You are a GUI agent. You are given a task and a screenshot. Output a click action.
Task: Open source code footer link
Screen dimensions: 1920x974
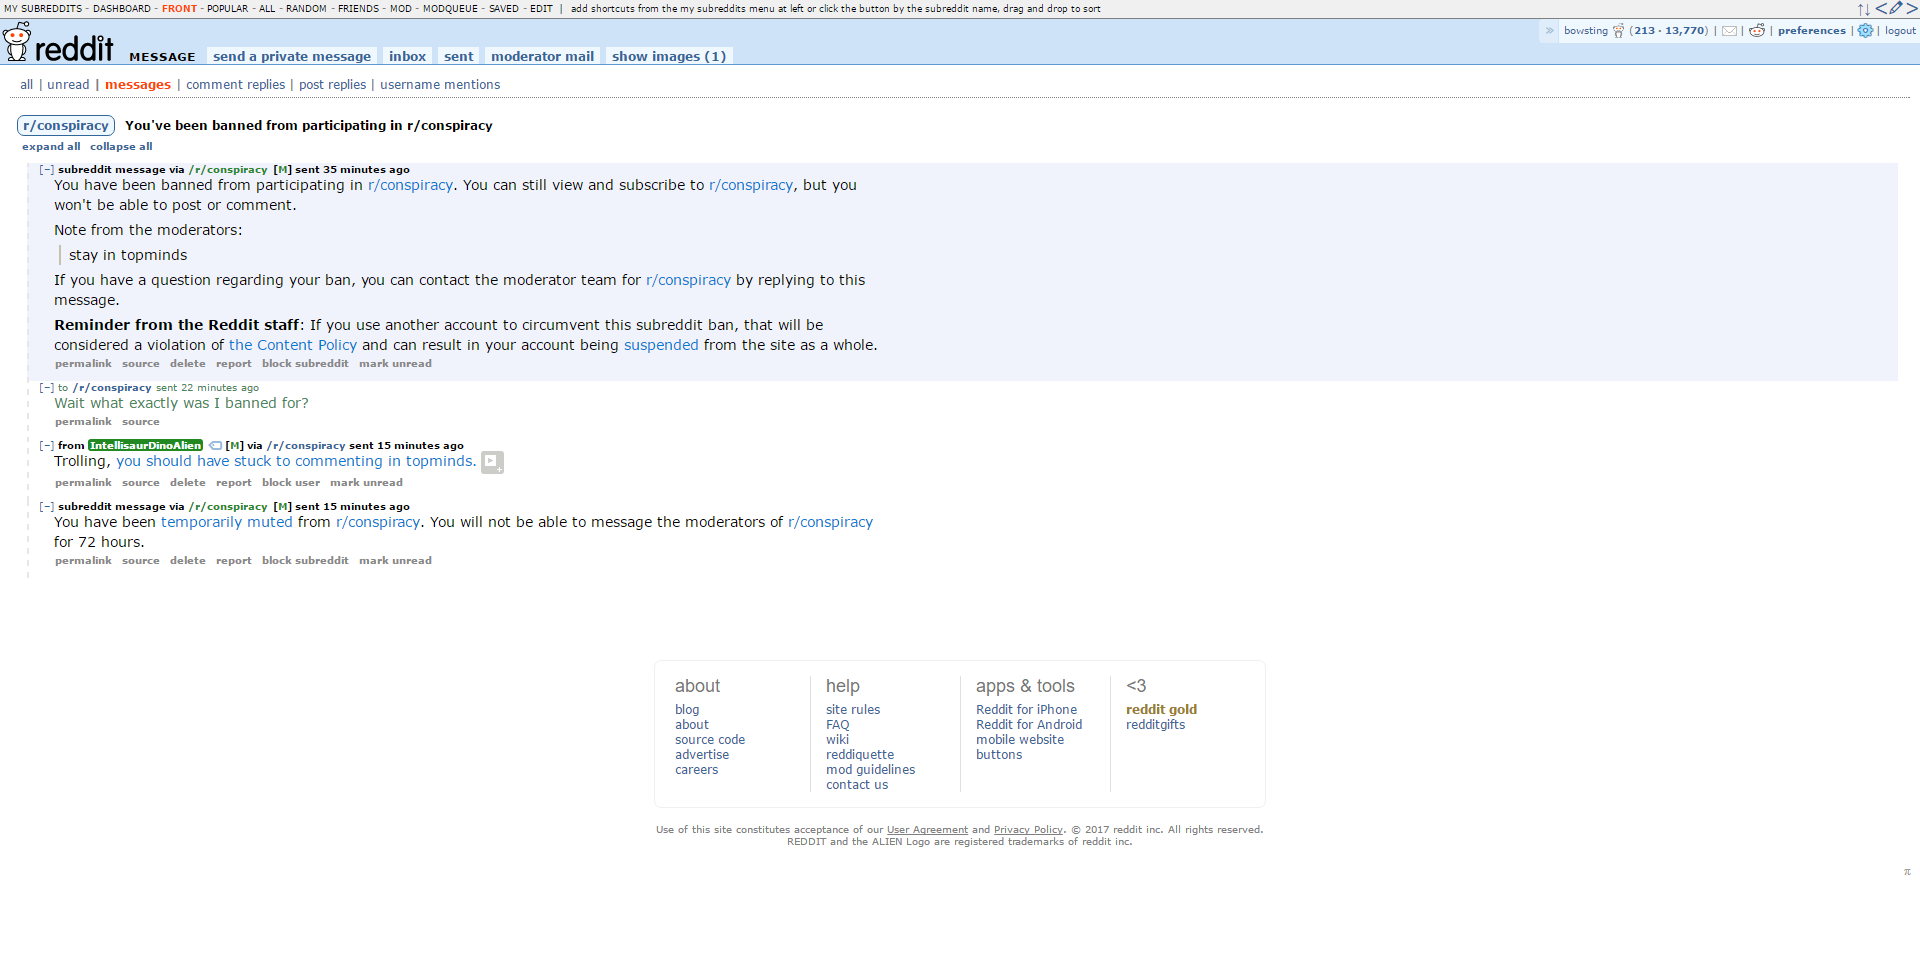pyautogui.click(x=710, y=740)
